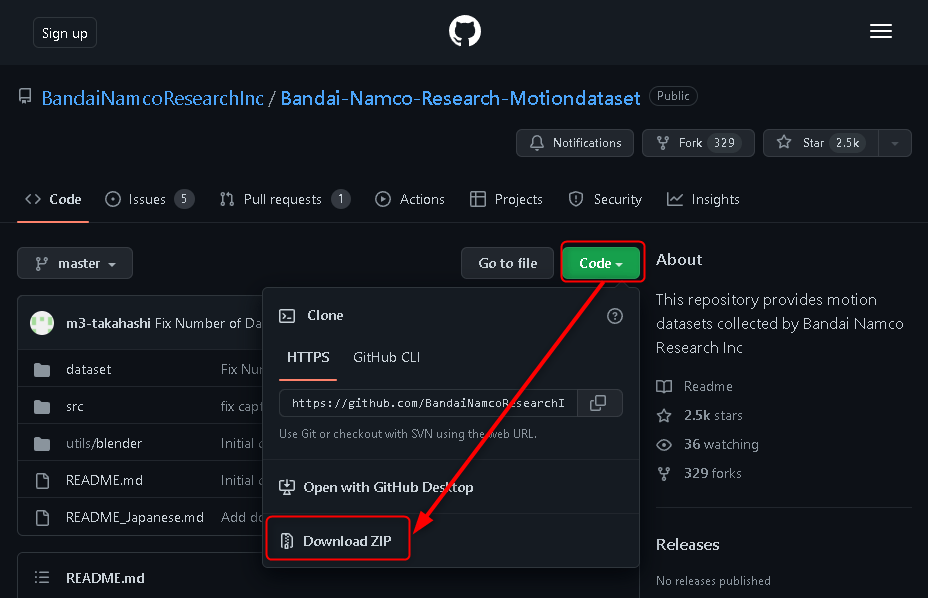This screenshot has height=598, width=928.
Task: Click the Issues counter badge 5
Action: [x=184, y=200]
